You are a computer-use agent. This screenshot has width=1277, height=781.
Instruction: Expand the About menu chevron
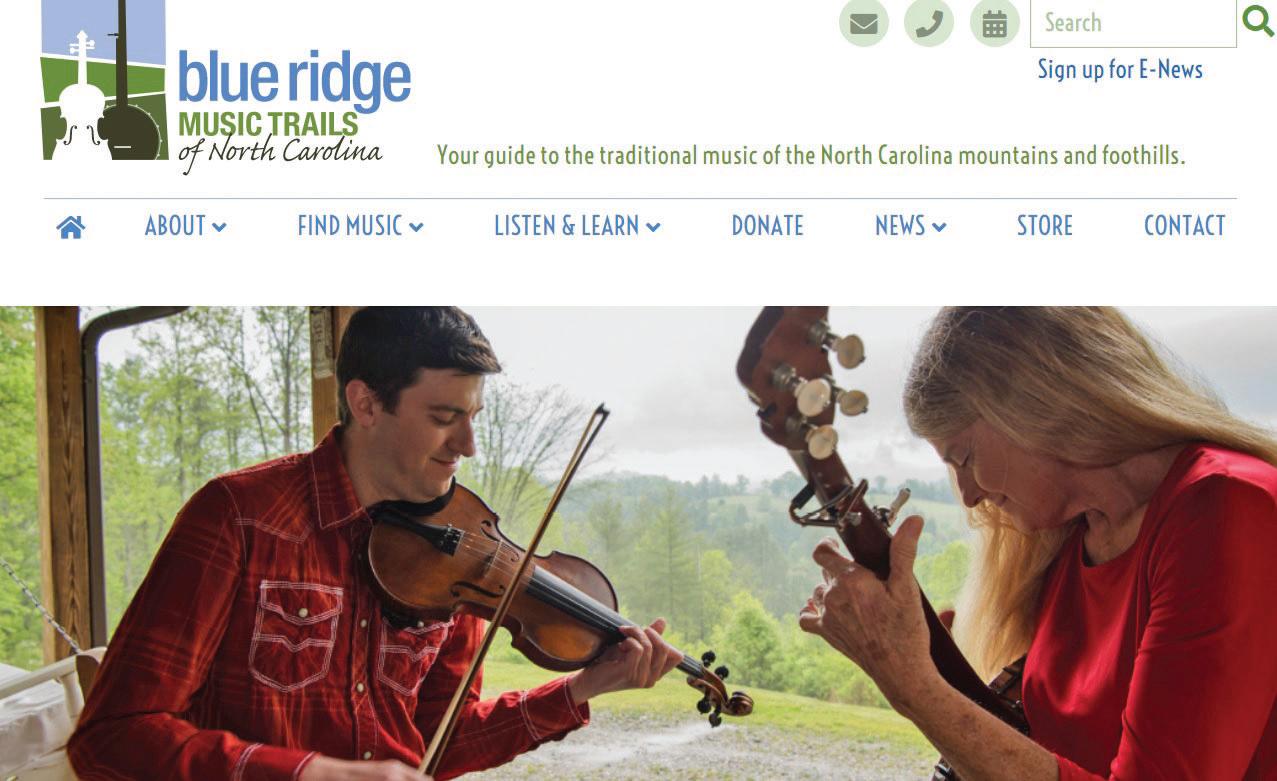pyautogui.click(x=219, y=228)
